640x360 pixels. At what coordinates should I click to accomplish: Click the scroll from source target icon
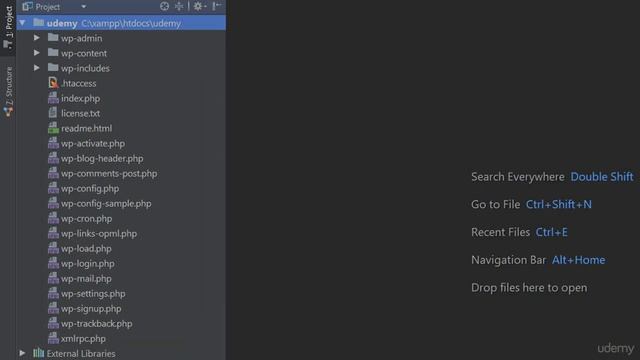coord(164,6)
